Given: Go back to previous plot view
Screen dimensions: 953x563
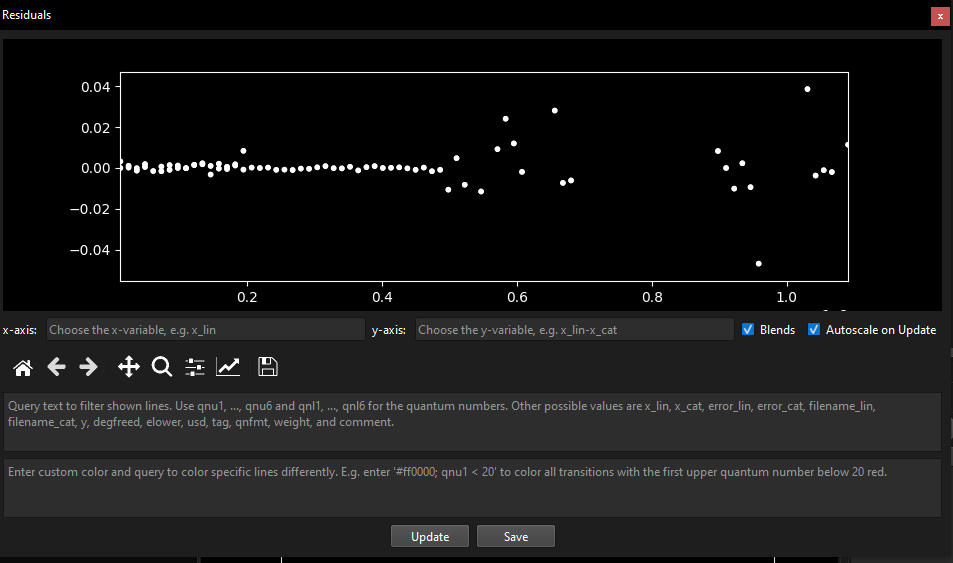Looking at the screenshot, I should (x=57, y=367).
